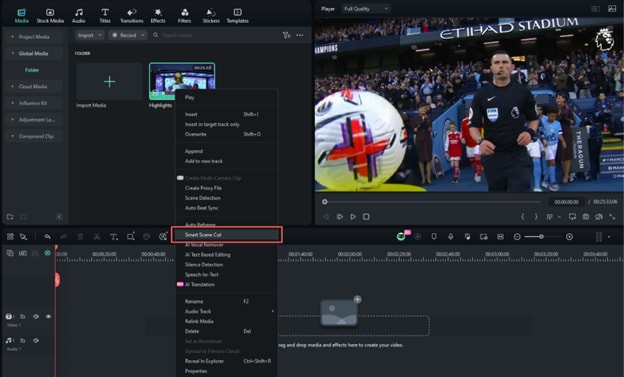Open the Record dropdown

[128, 35]
